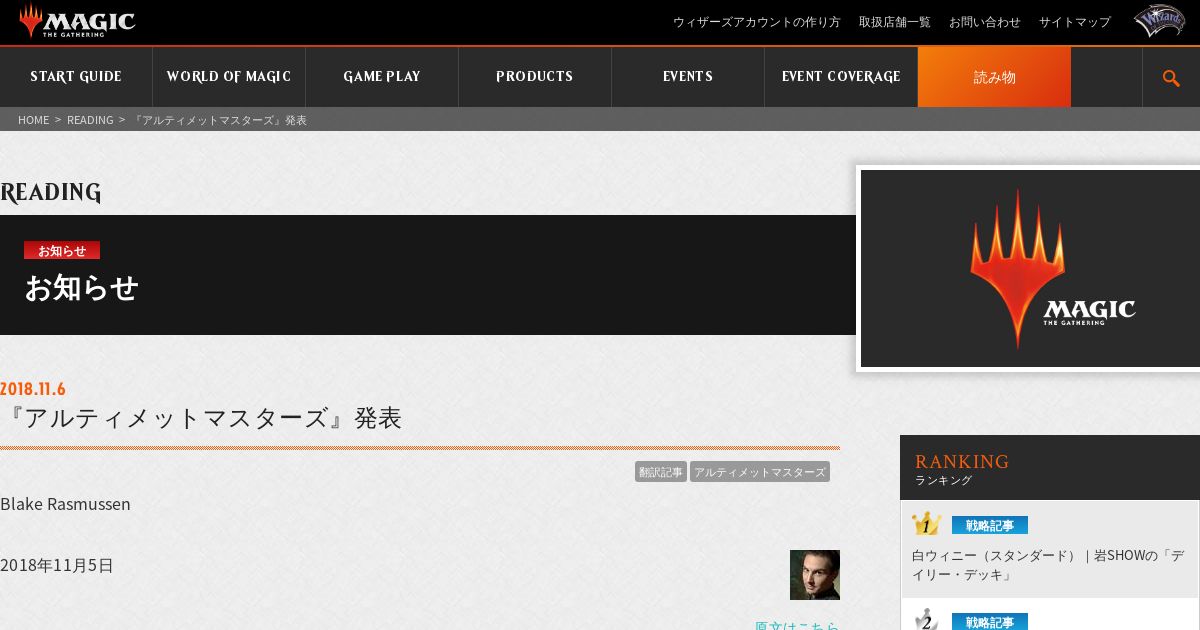Click the red お知らせ category tag
1200x630 pixels.
[x=62, y=250]
